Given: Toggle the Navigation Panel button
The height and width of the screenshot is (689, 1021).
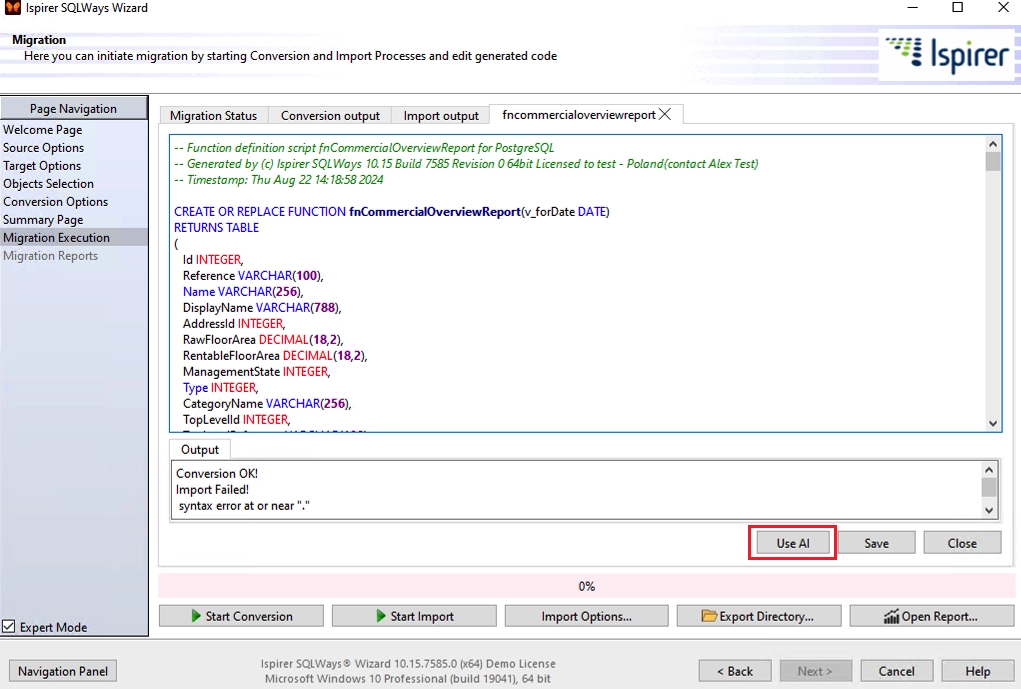Looking at the screenshot, I should point(63,671).
